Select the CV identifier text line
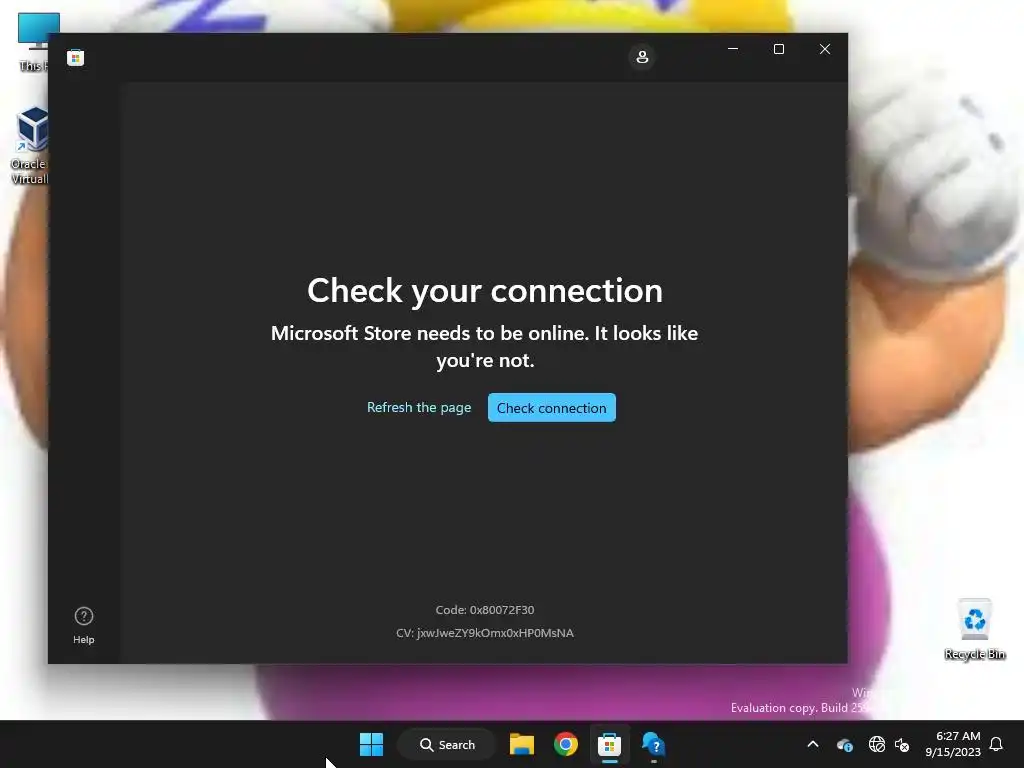 485,633
